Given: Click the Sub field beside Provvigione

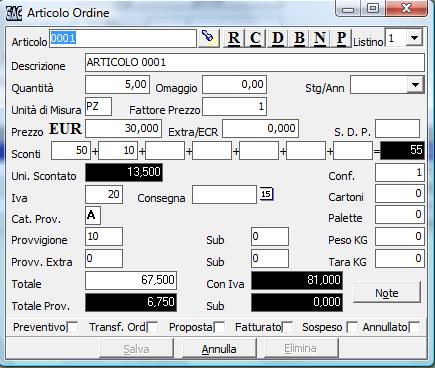Looking at the screenshot, I should 270,236.
